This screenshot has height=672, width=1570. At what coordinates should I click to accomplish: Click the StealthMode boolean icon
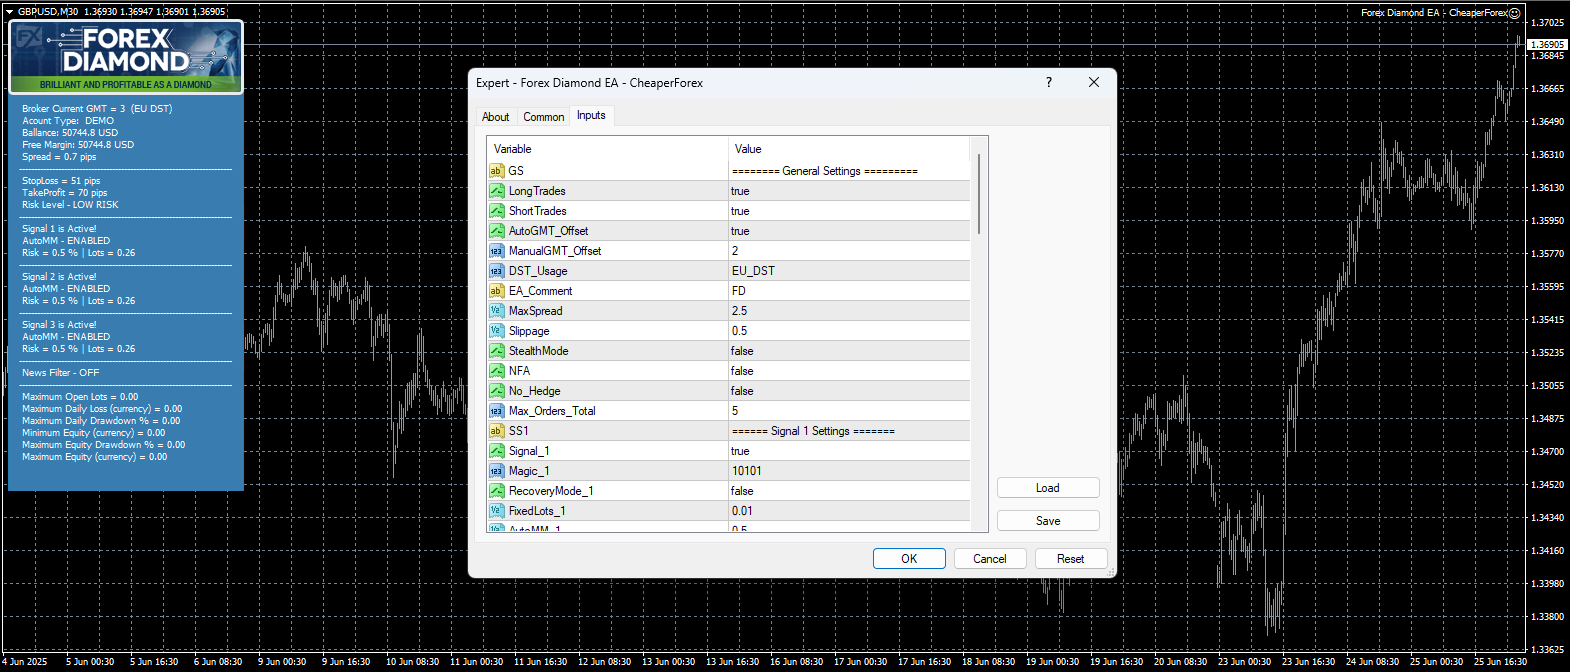(496, 351)
